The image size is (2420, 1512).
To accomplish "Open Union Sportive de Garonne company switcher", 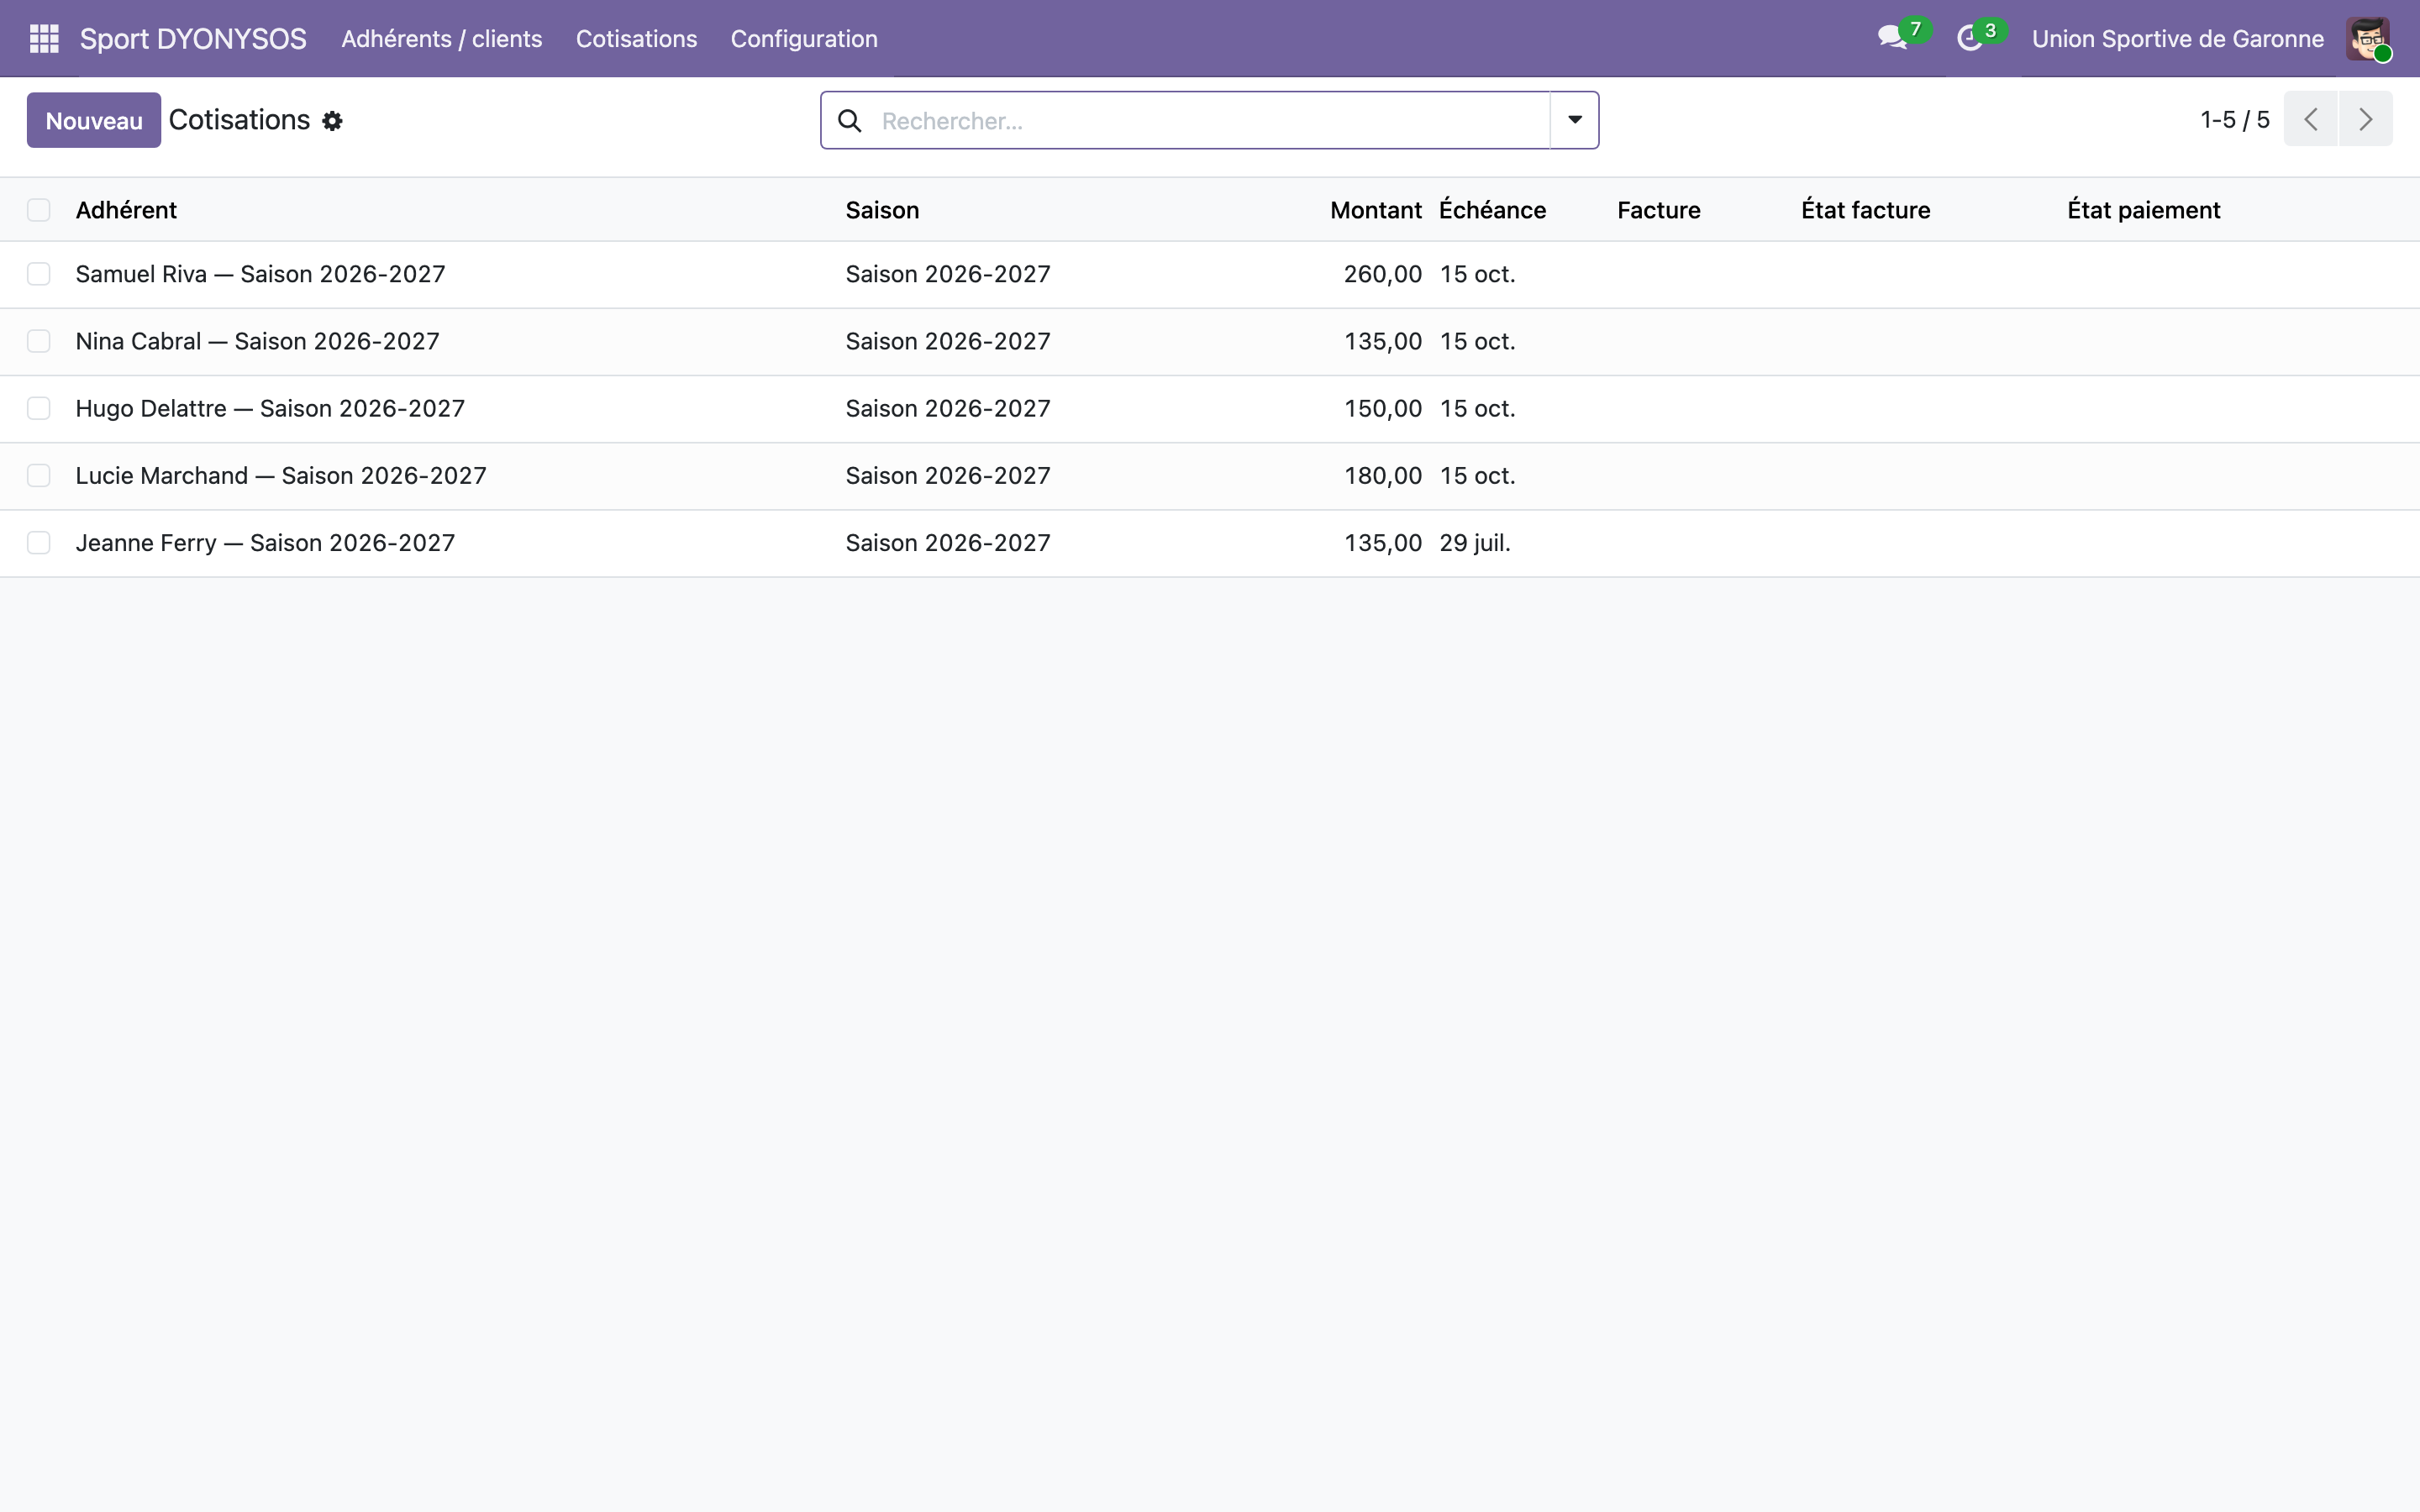I will tap(2177, 39).
